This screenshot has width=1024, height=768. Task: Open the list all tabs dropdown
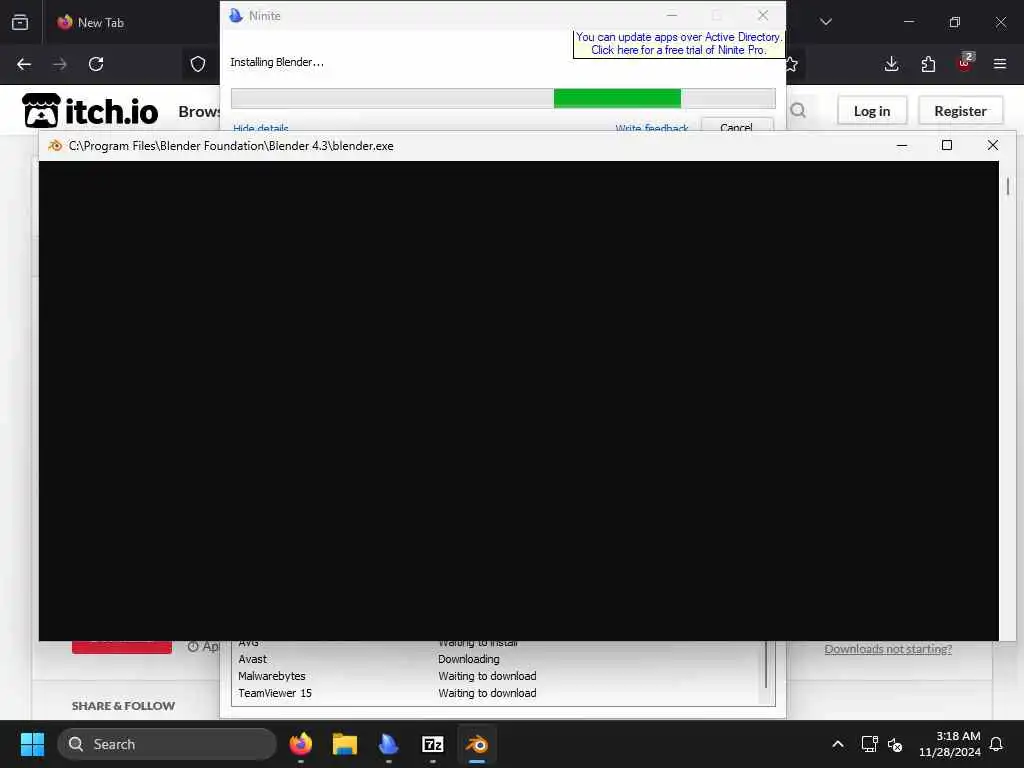(826, 22)
